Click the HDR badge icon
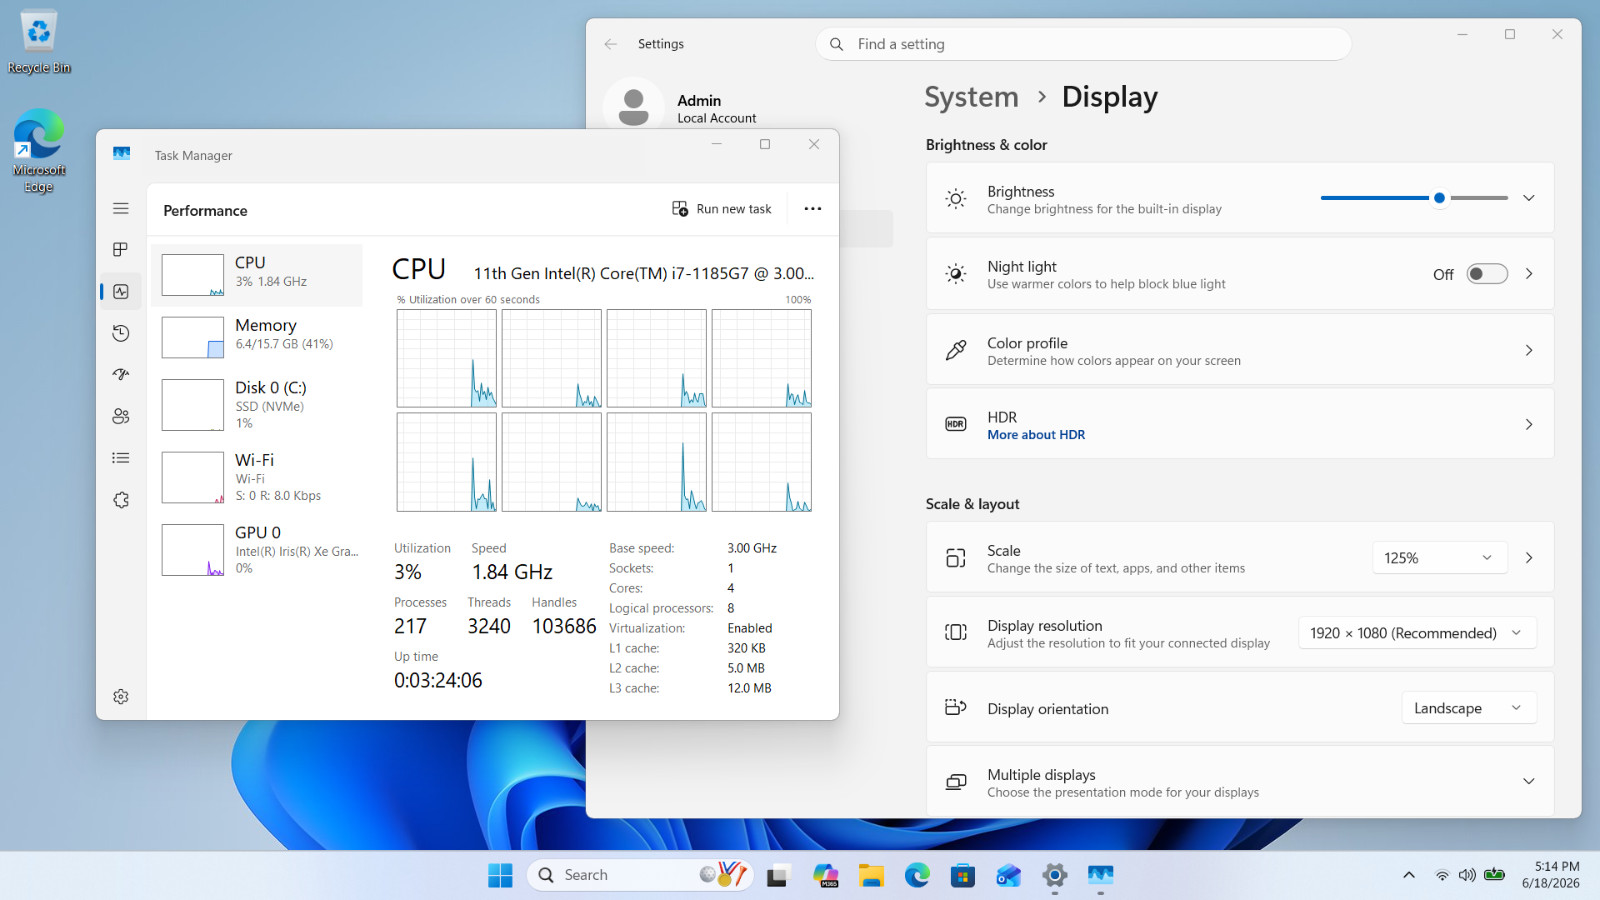 coord(956,424)
